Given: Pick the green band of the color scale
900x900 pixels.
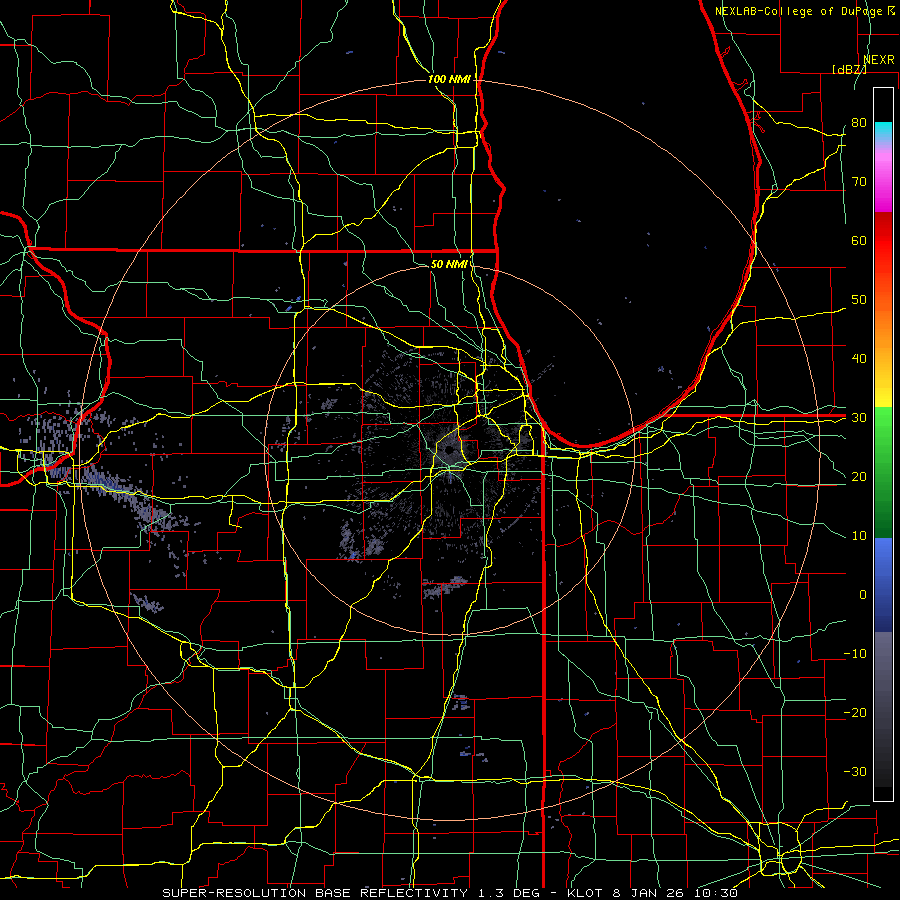Looking at the screenshot, I should pyautogui.click(x=883, y=472).
